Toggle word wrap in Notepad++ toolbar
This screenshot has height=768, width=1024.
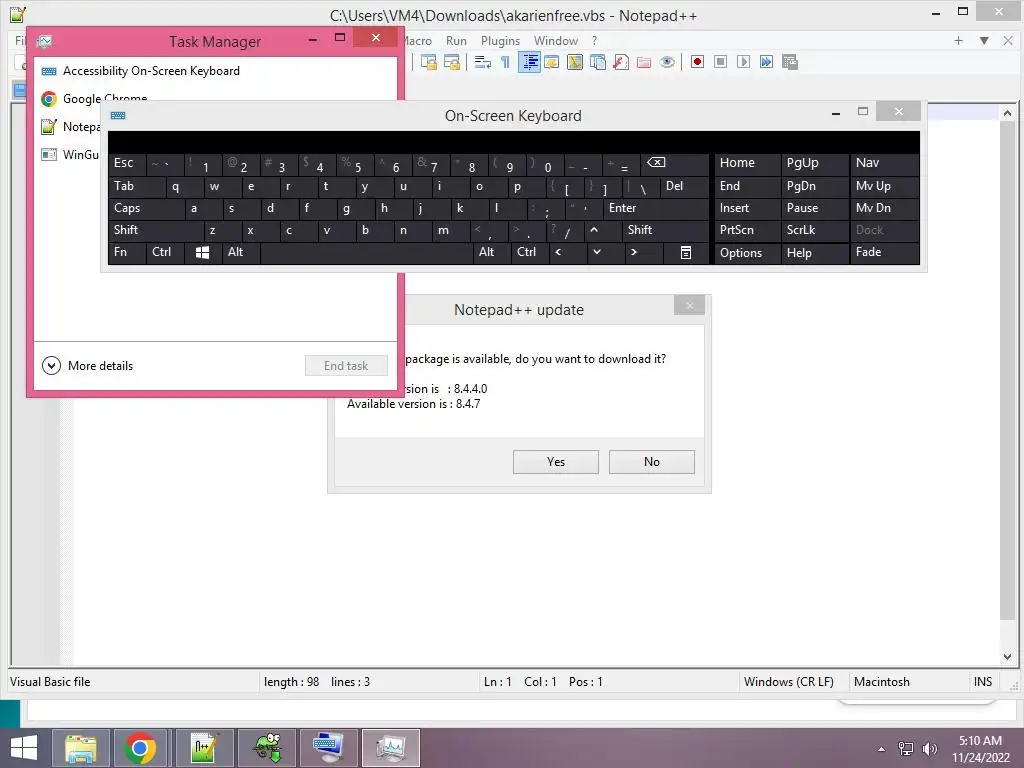[x=483, y=62]
